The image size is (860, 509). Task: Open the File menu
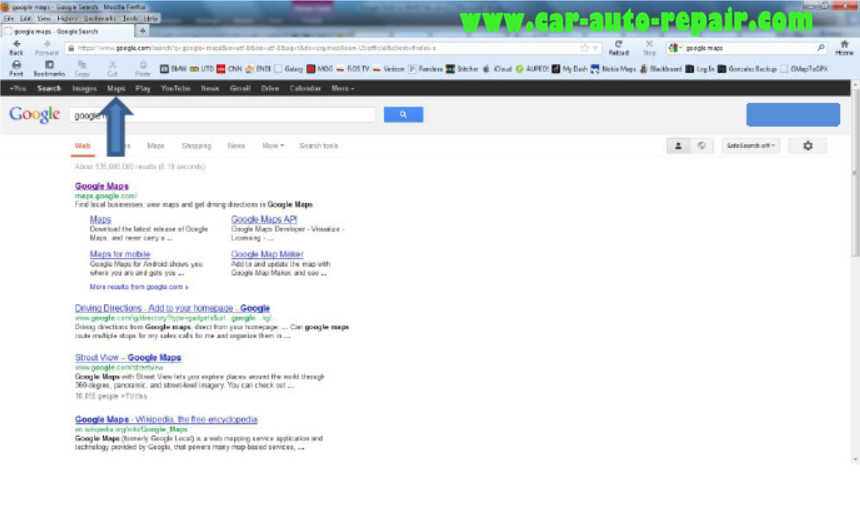[x=8, y=18]
